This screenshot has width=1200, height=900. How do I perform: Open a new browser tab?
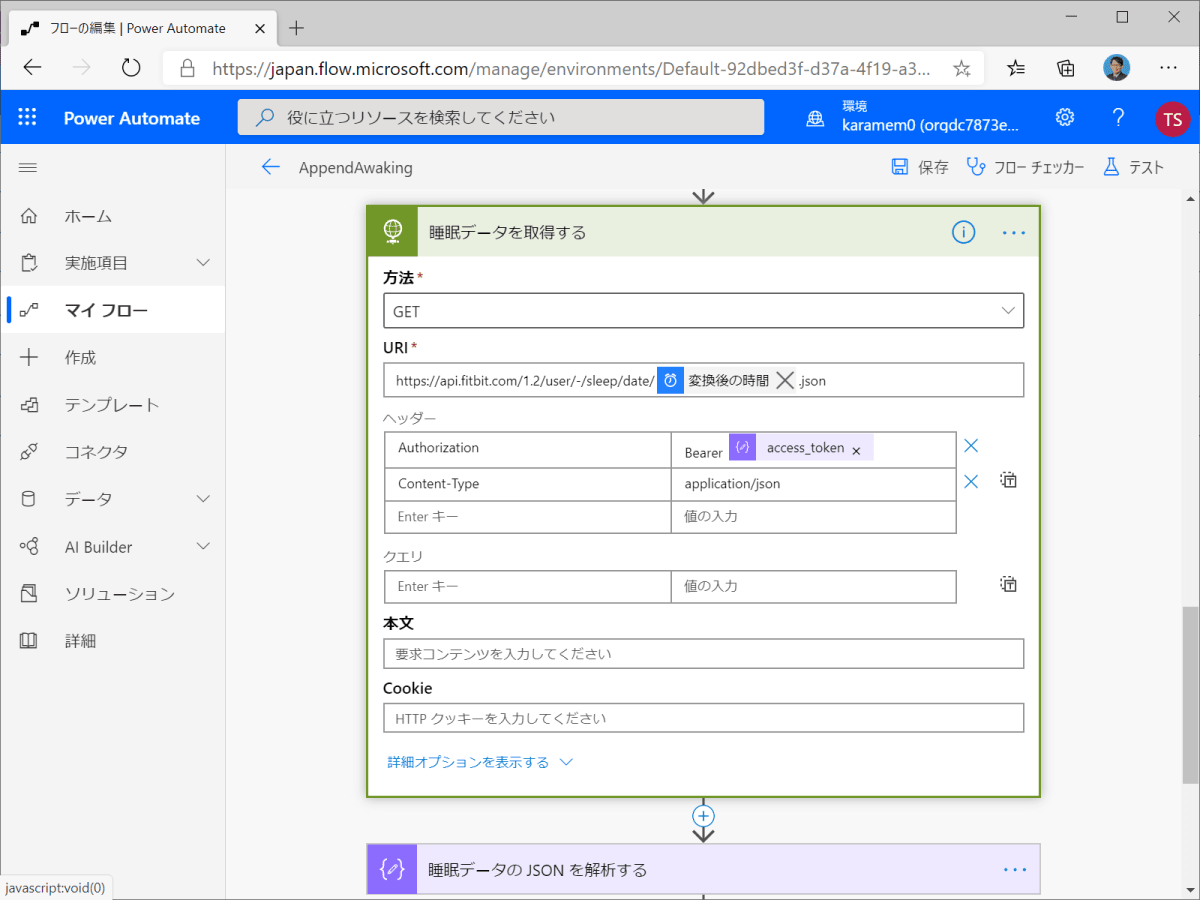point(296,27)
